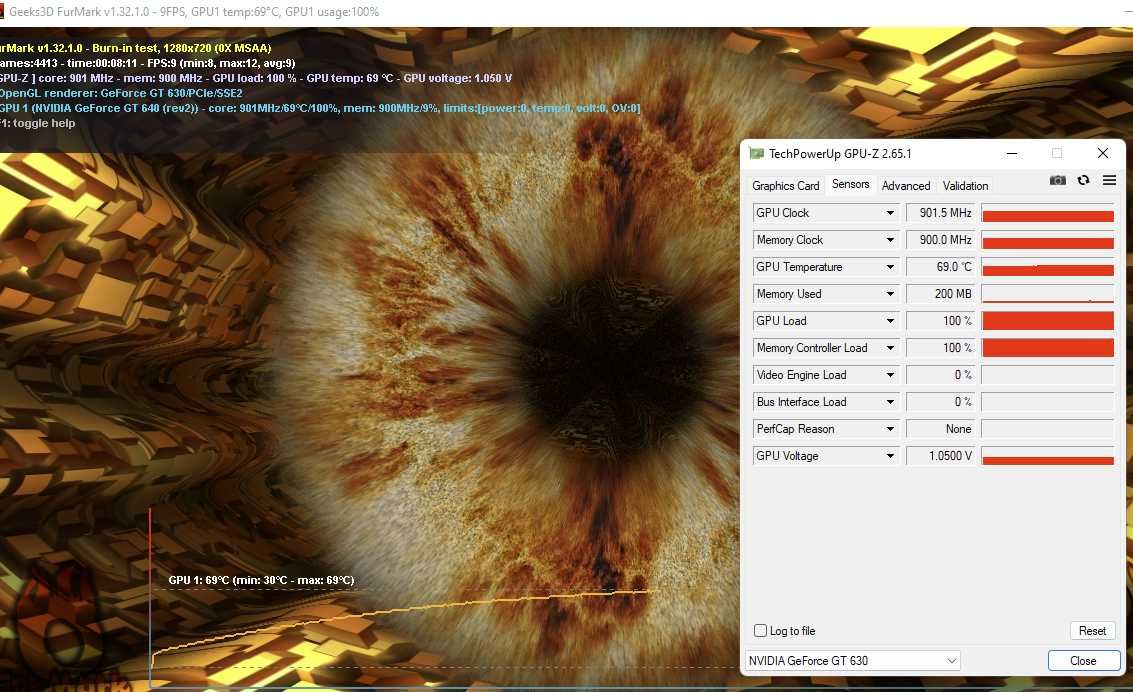Take a GPU-Z screenshot with camera icon
The width and height of the screenshot is (1133, 692).
1057,181
